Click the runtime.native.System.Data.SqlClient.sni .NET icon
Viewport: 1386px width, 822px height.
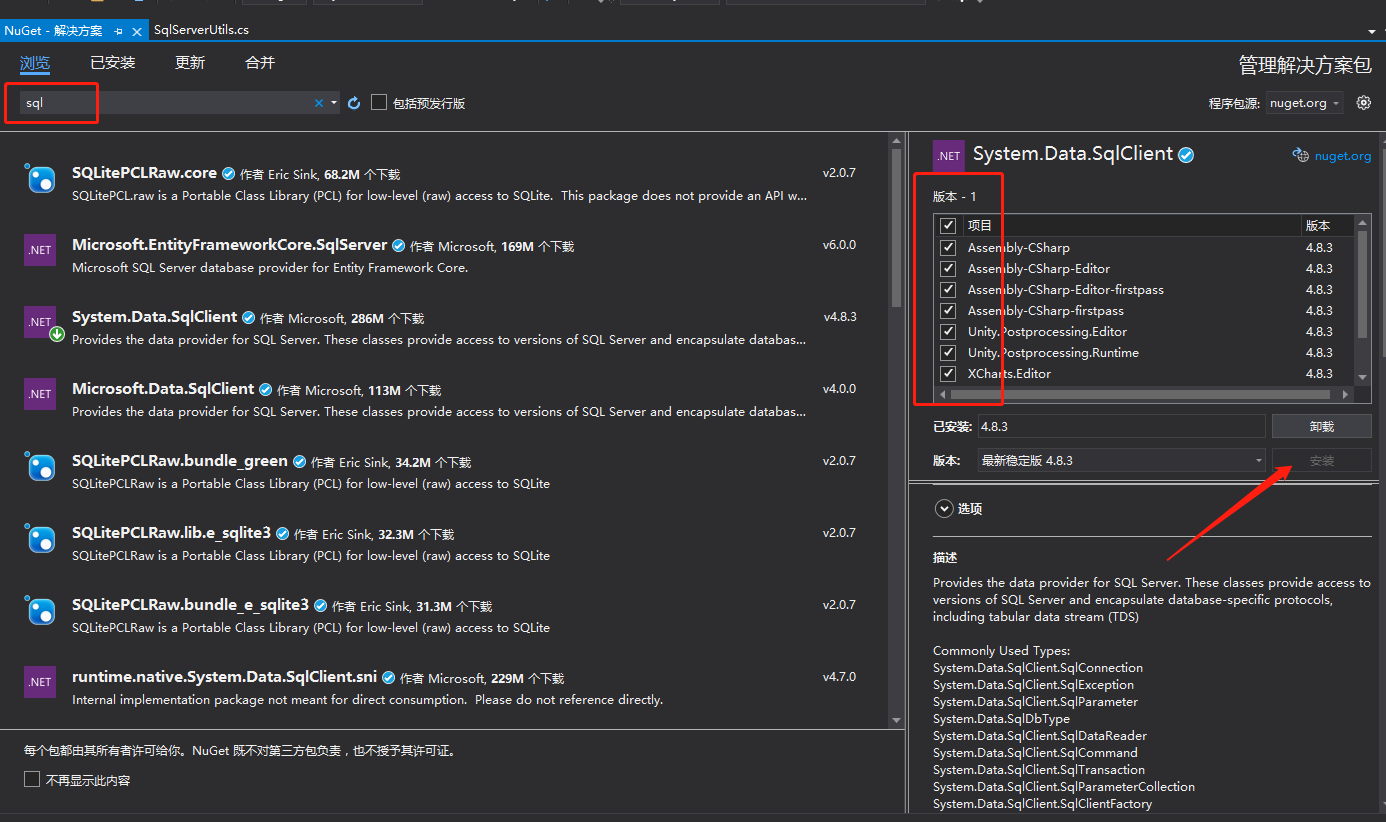click(x=40, y=682)
